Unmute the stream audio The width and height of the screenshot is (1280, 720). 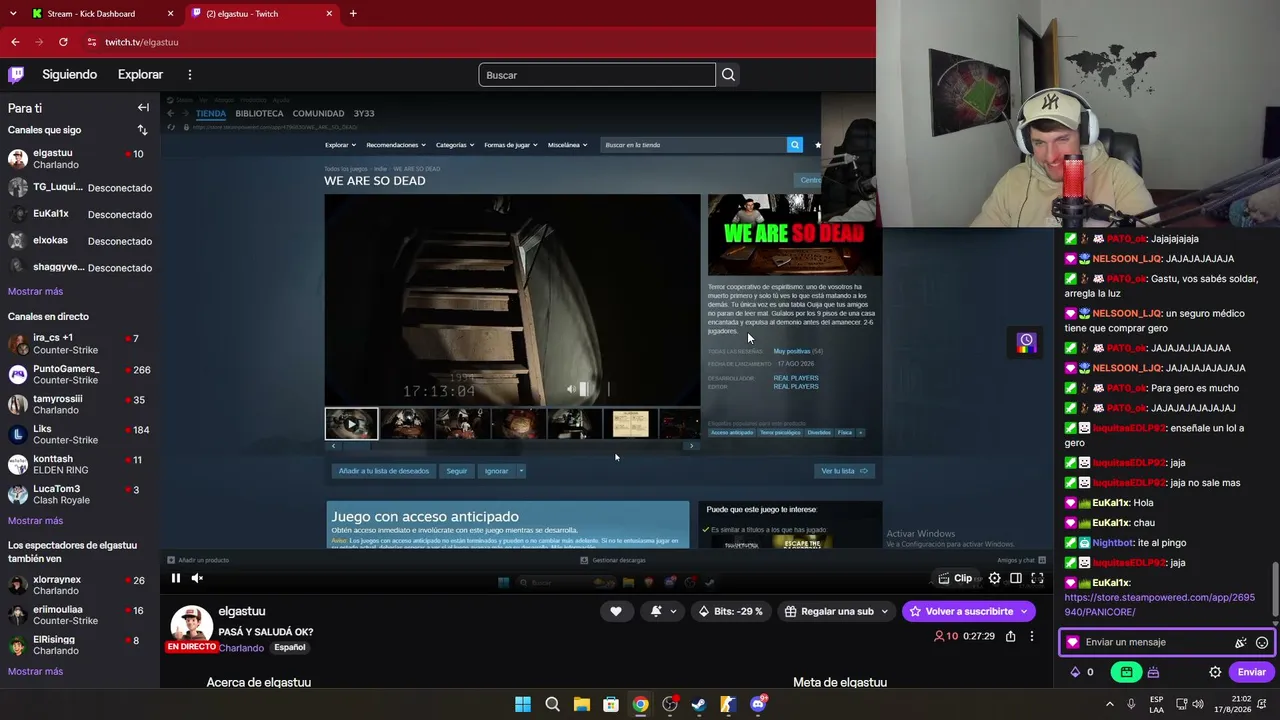pos(197,578)
